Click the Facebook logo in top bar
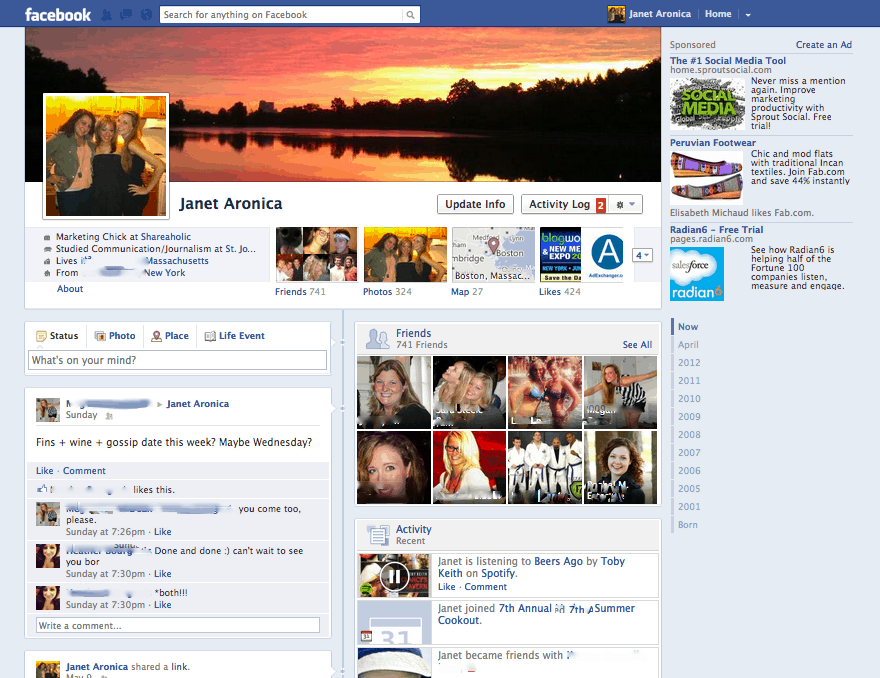 (57, 14)
